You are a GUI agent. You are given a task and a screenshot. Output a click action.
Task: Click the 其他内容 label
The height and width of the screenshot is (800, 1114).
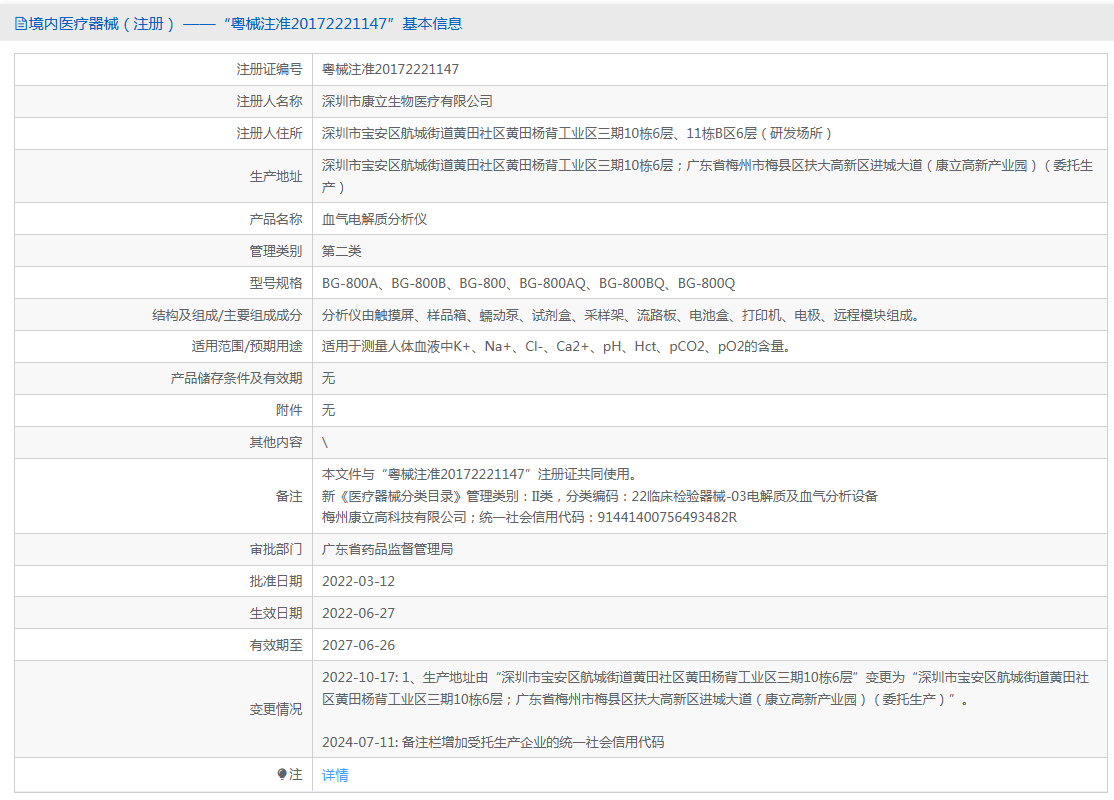click(276, 443)
